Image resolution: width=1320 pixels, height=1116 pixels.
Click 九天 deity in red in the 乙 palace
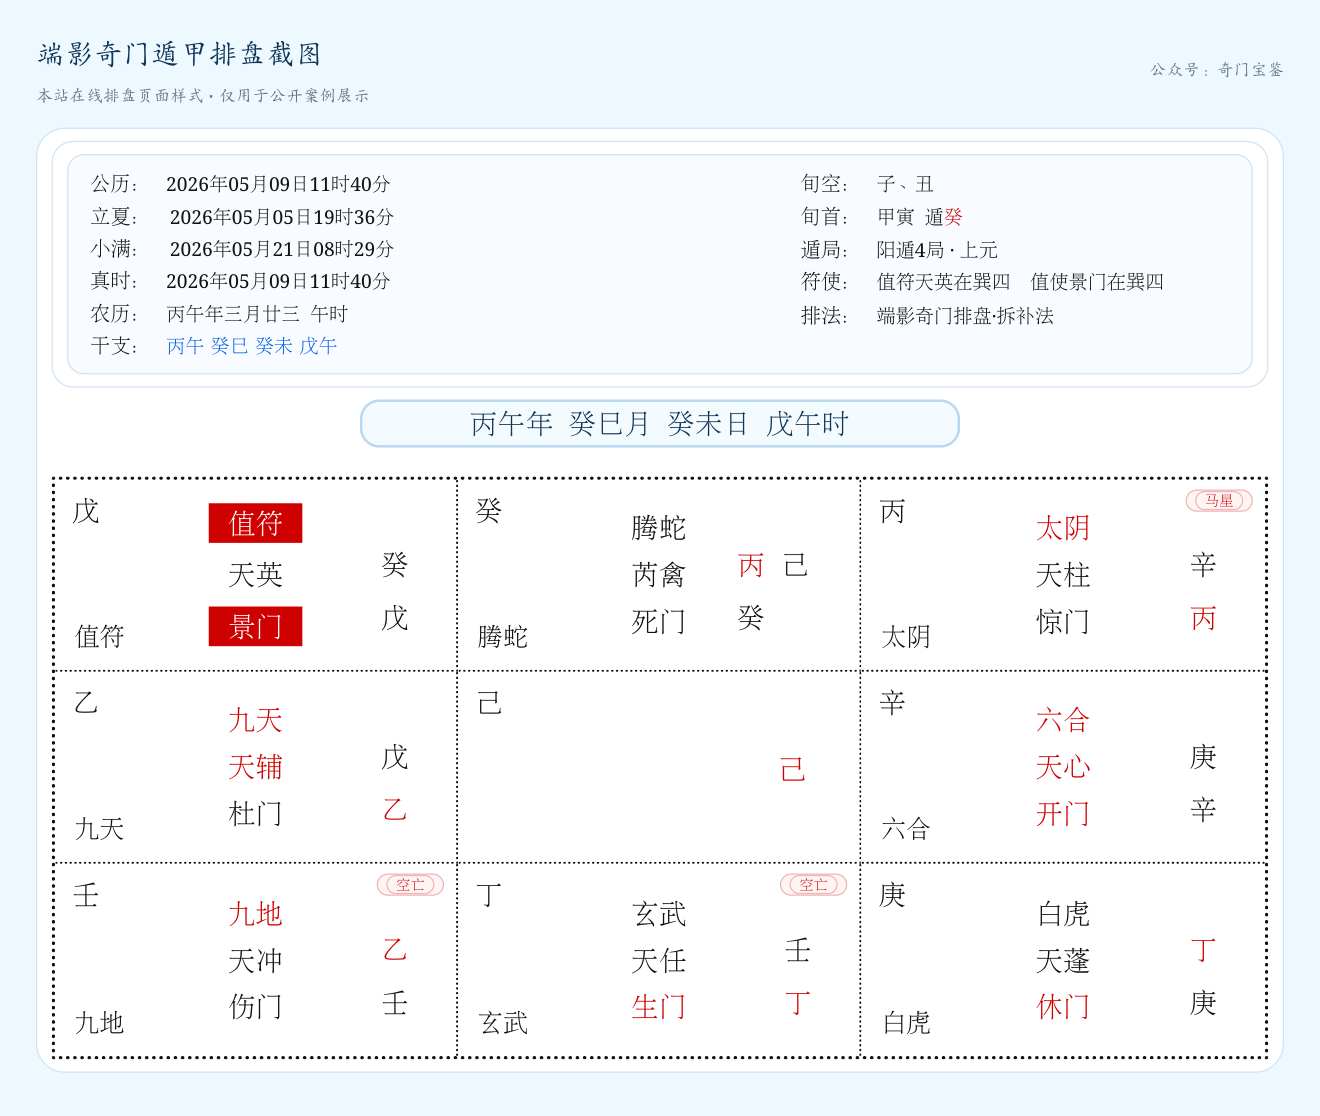(x=255, y=720)
